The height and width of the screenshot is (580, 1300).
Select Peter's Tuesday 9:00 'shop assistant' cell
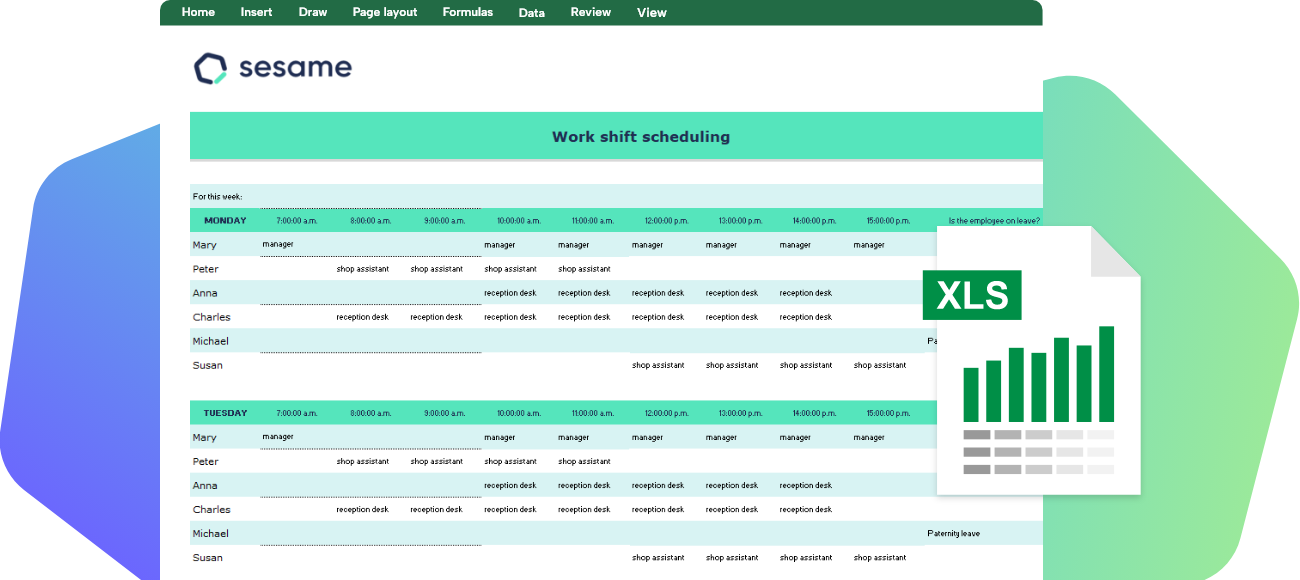(x=437, y=462)
